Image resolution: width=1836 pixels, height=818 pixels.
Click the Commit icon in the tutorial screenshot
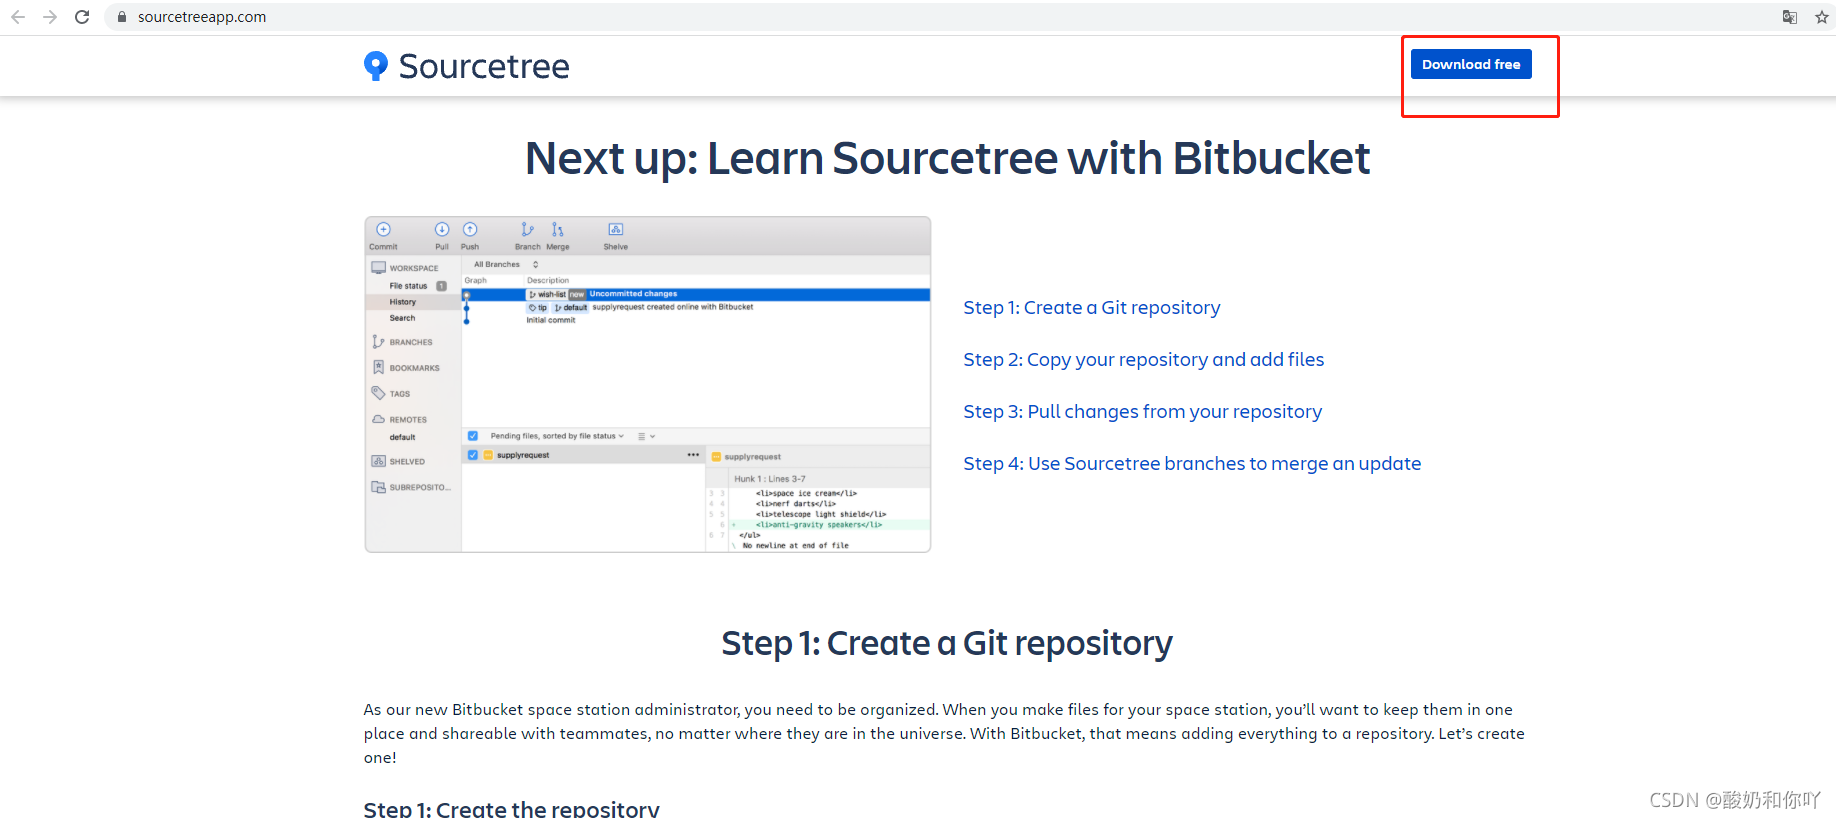(383, 230)
